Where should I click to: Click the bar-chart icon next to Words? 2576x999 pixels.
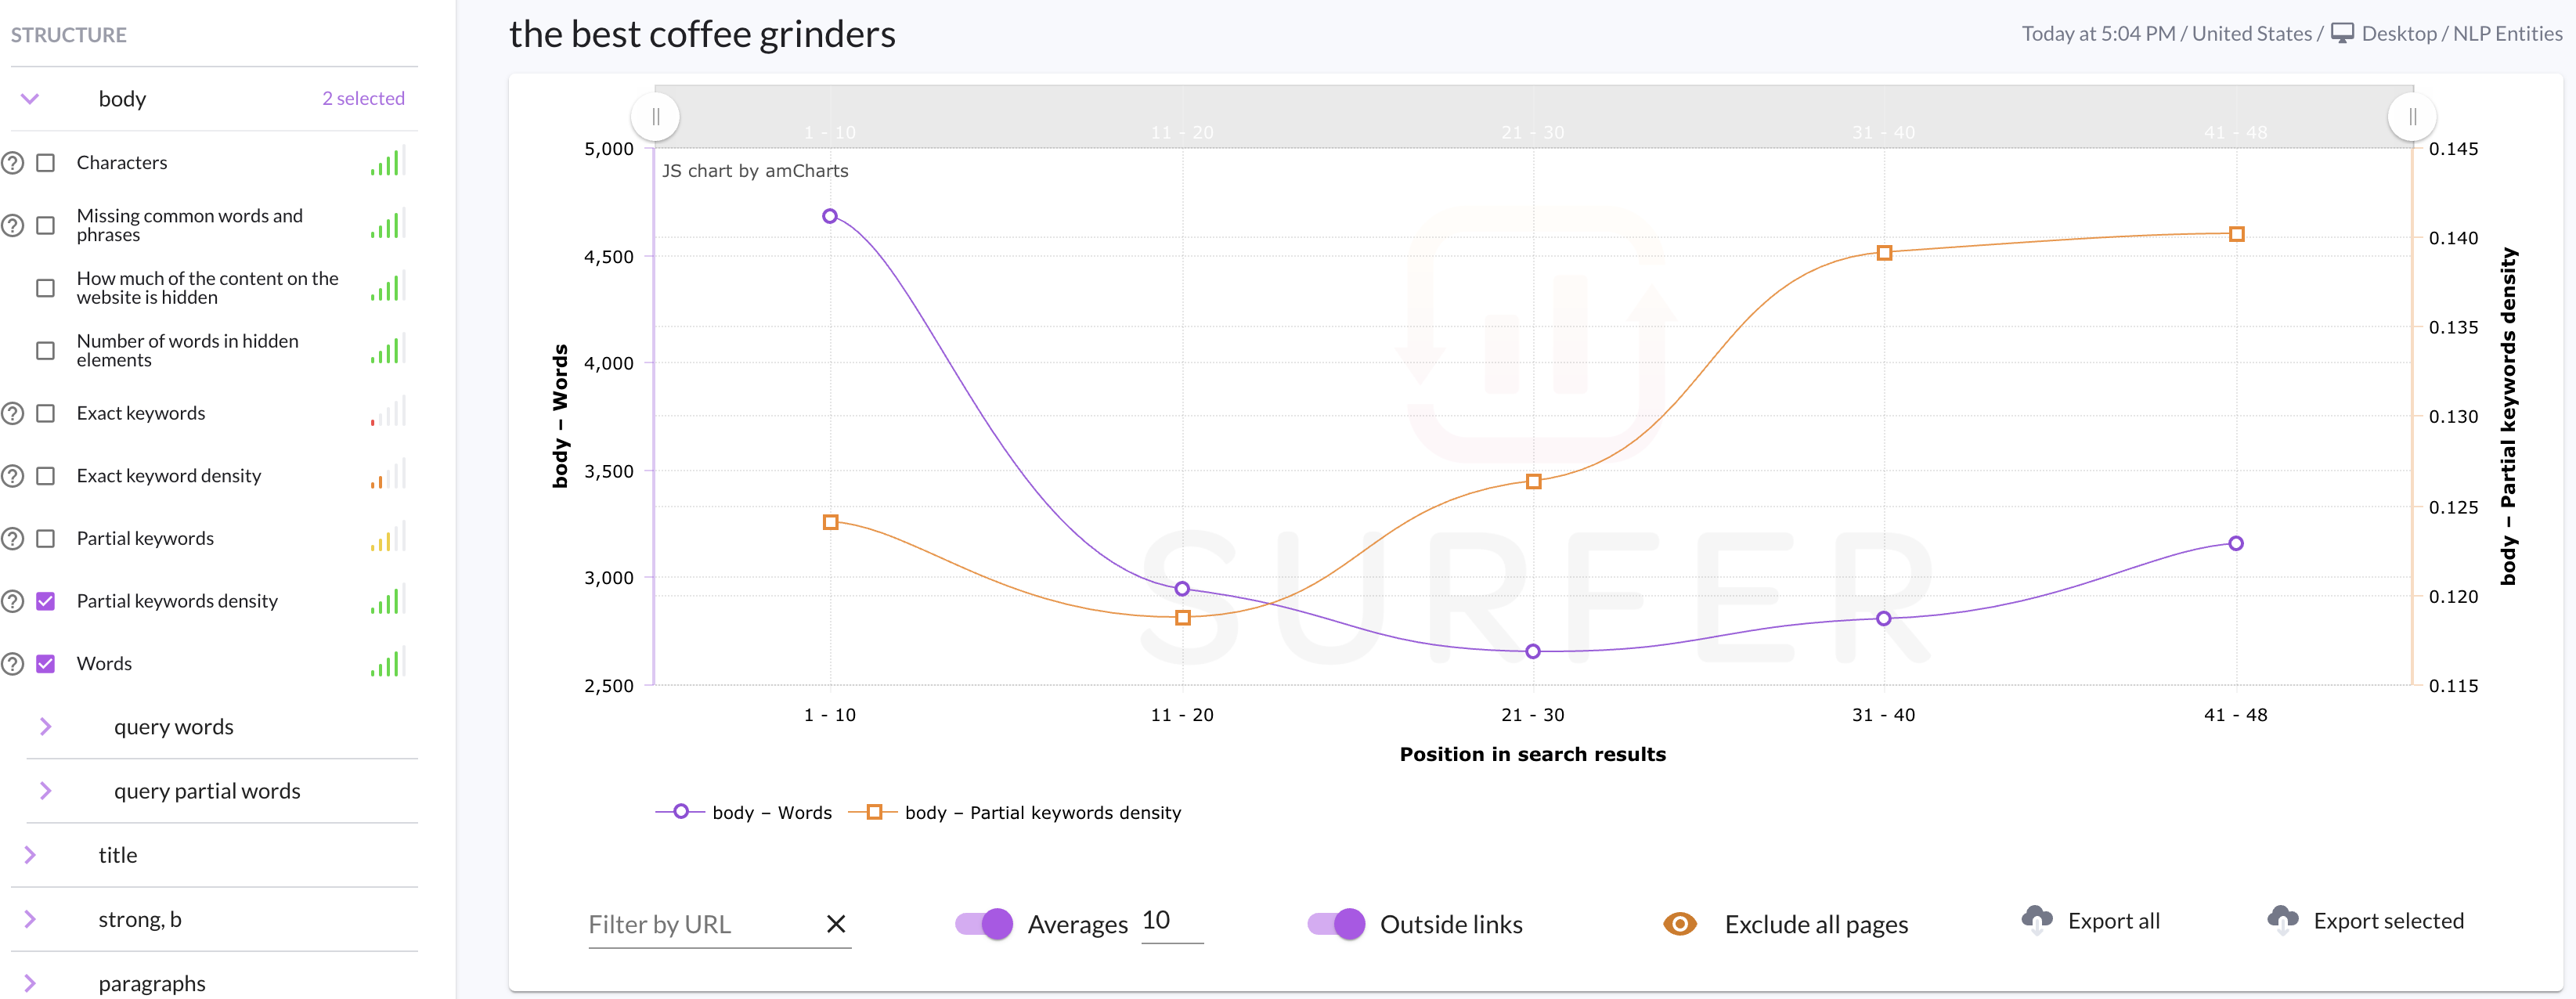pyautogui.click(x=388, y=663)
